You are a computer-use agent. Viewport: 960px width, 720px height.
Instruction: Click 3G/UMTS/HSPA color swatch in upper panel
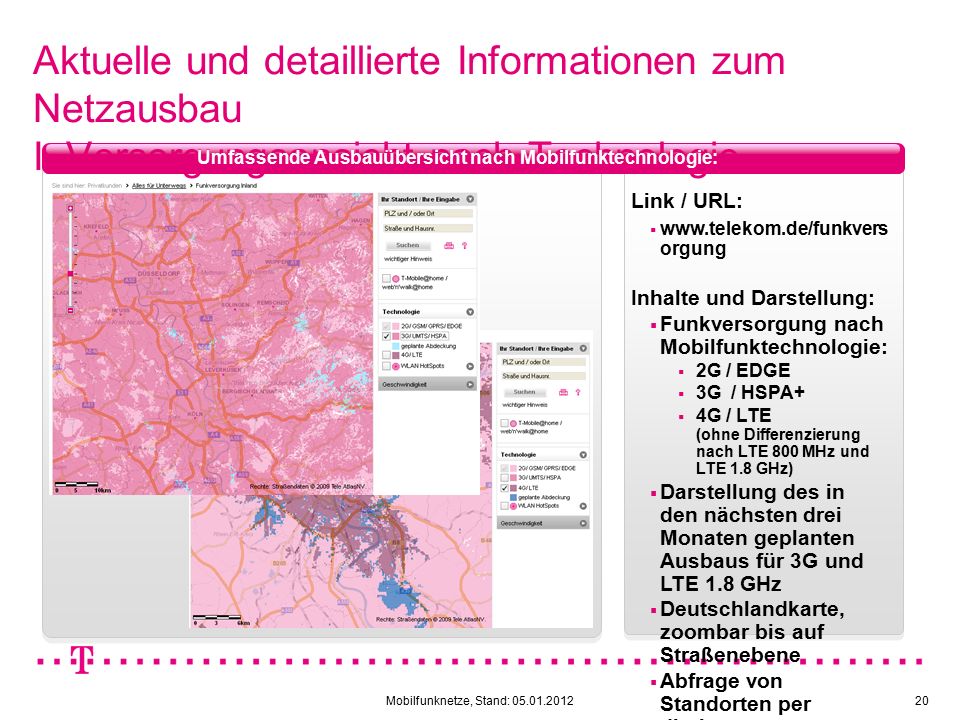[396, 336]
